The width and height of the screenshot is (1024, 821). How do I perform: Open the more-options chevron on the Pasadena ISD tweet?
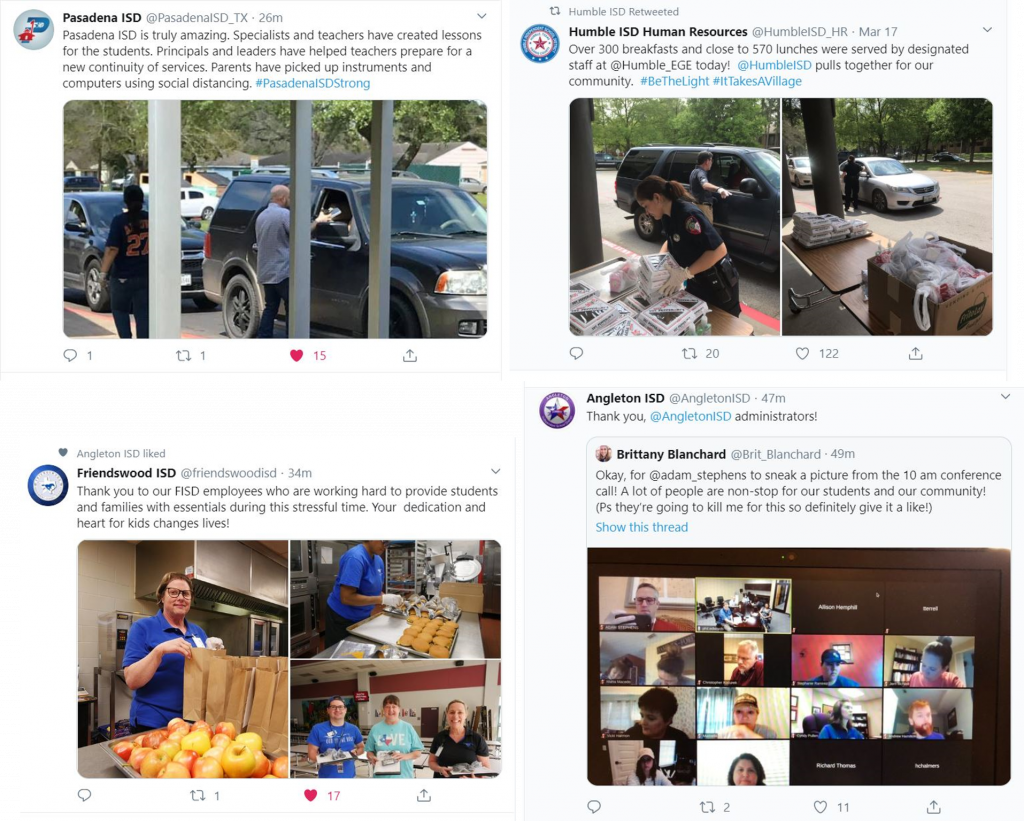[x=481, y=16]
